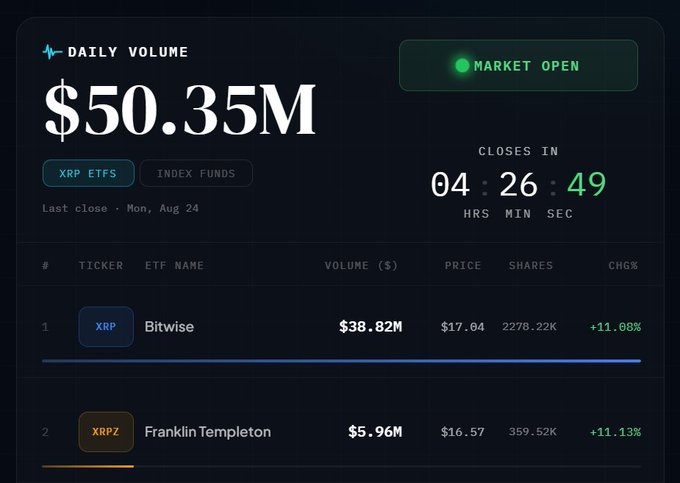Sort by the CHG% column header
Image resolution: width=680 pixels, height=483 pixels.
coord(623,265)
